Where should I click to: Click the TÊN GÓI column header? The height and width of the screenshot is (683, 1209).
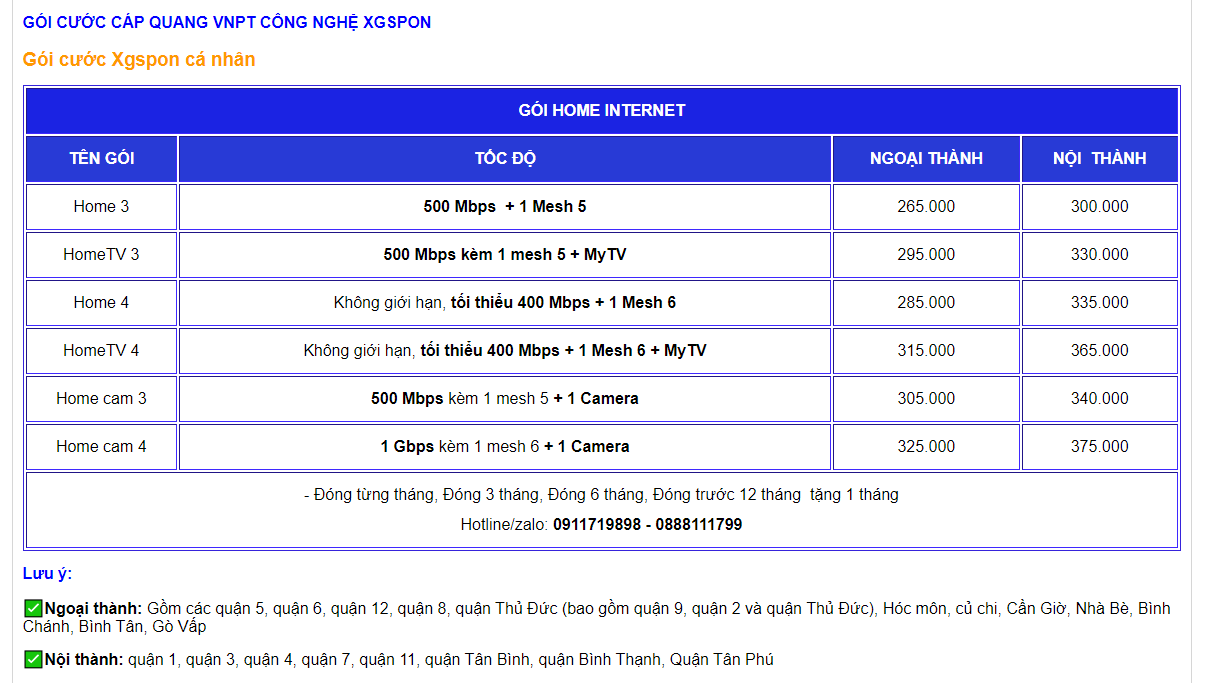[102, 158]
